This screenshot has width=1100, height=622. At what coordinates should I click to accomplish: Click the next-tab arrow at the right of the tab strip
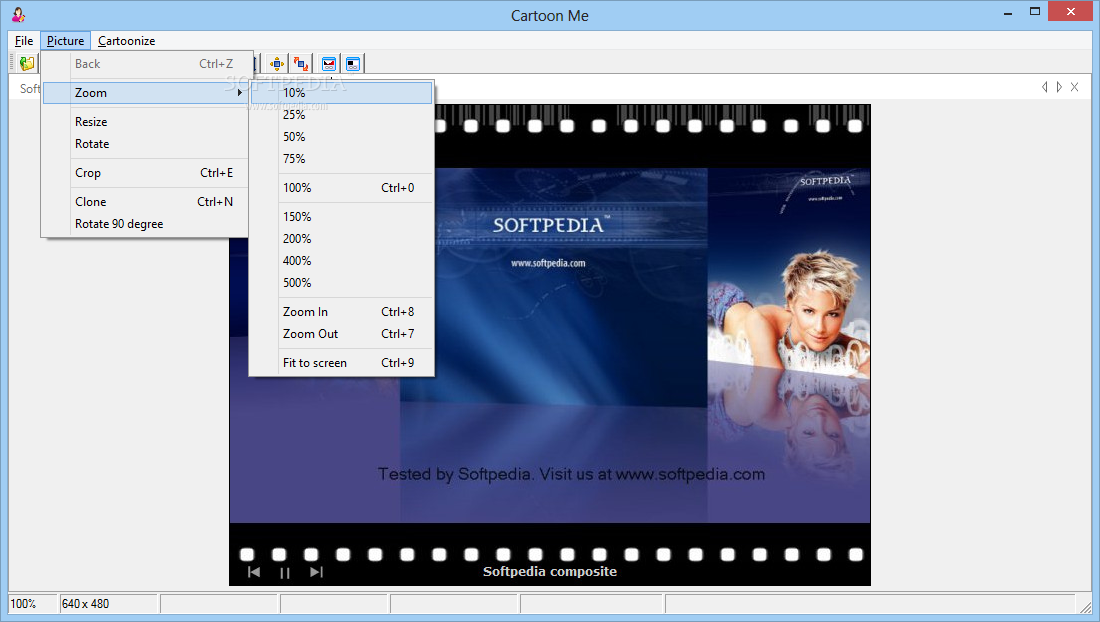click(x=1059, y=87)
